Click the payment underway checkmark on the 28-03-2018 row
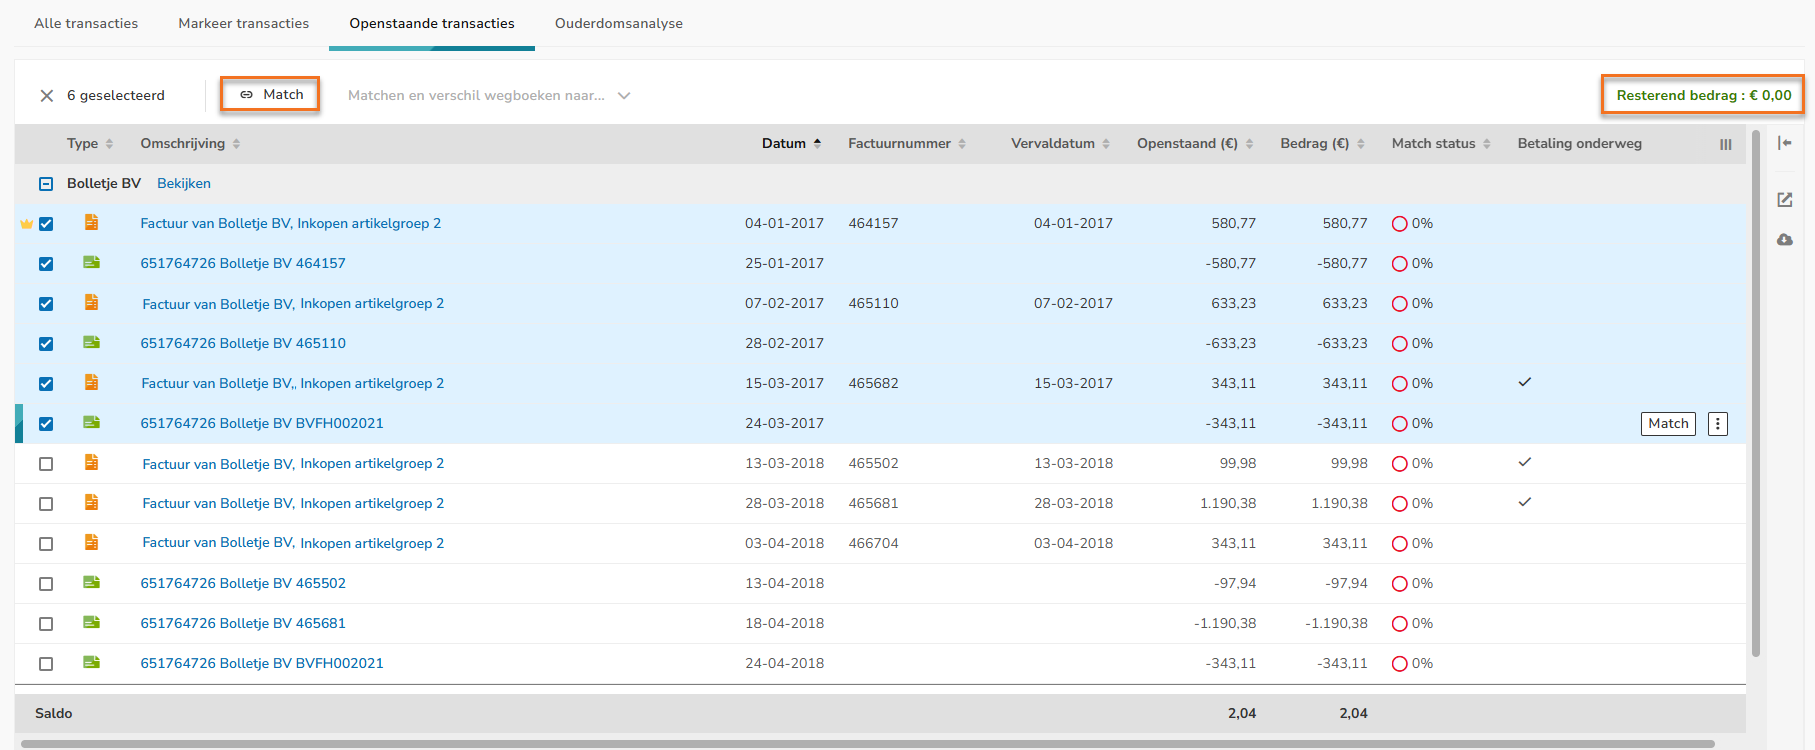The height and width of the screenshot is (750, 1815). (x=1525, y=502)
